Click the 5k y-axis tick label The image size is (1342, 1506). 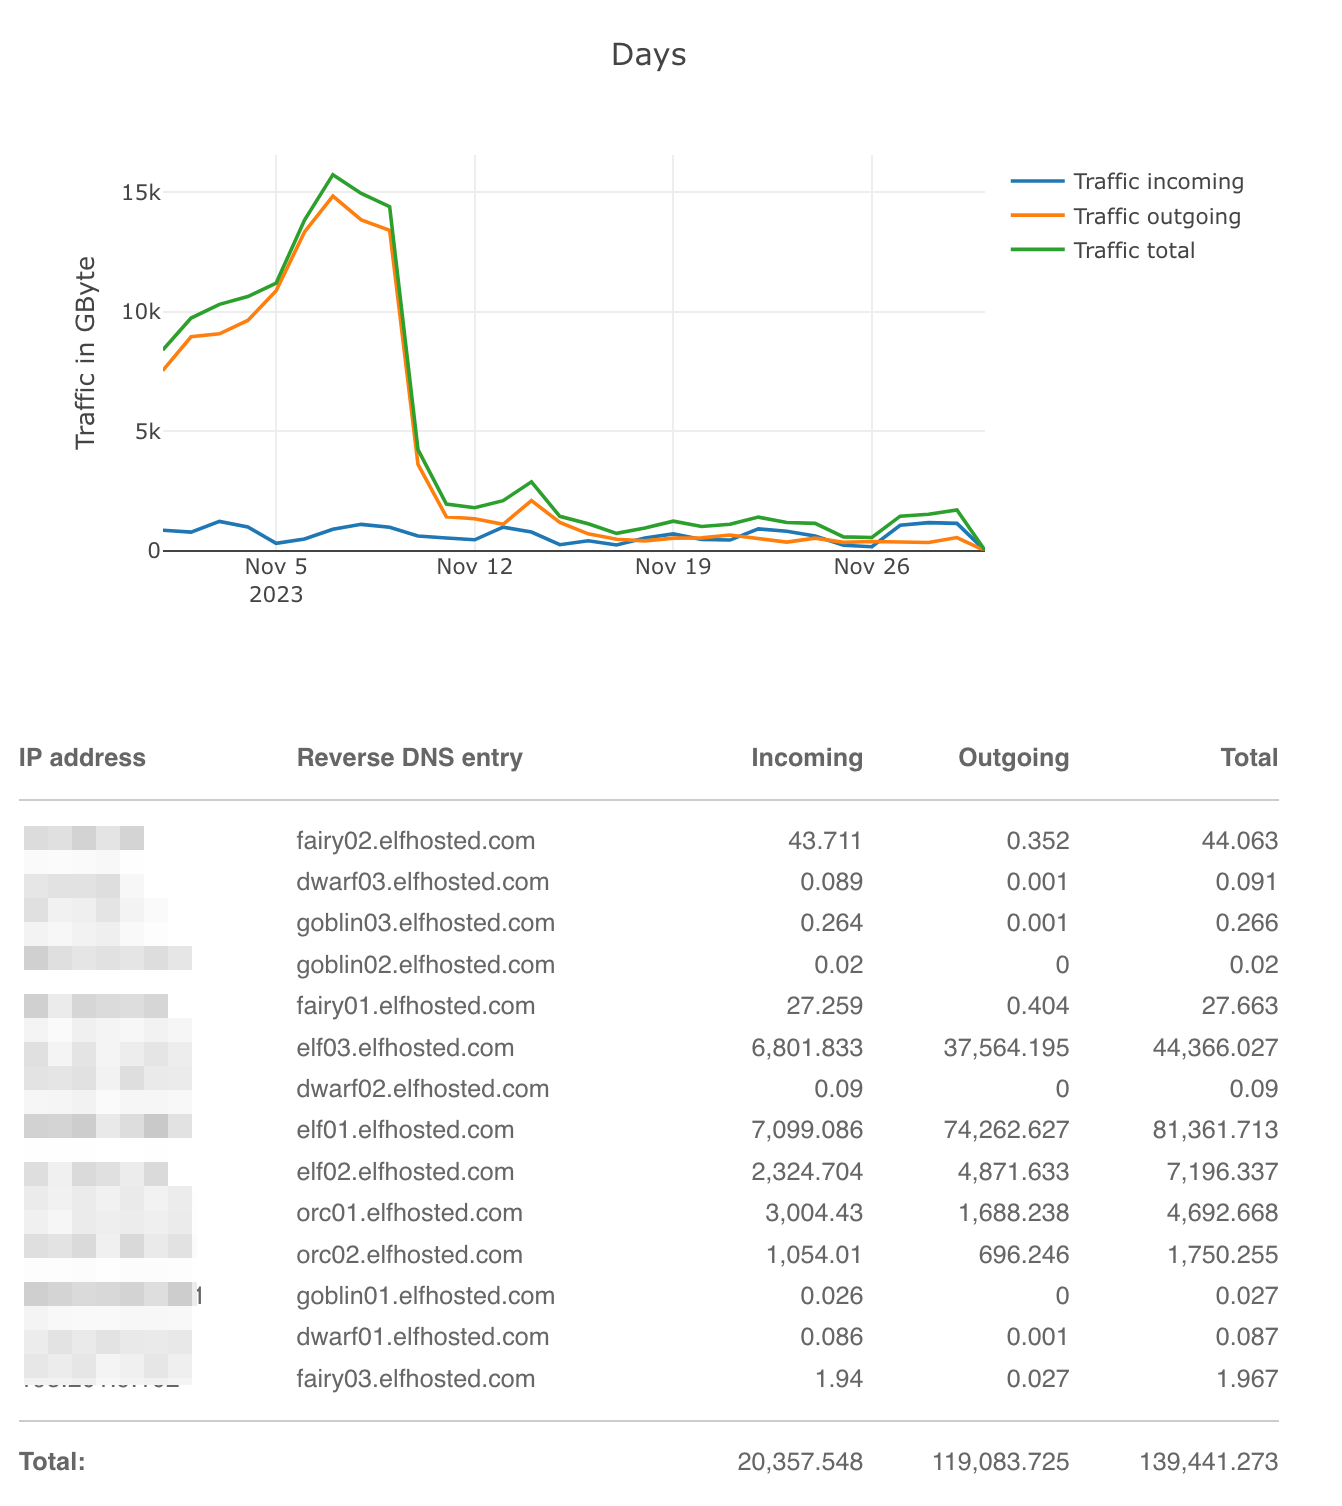click(147, 432)
